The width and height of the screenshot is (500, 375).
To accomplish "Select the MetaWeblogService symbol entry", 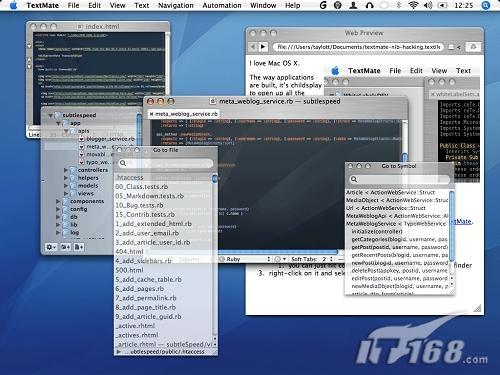I will point(398,224).
